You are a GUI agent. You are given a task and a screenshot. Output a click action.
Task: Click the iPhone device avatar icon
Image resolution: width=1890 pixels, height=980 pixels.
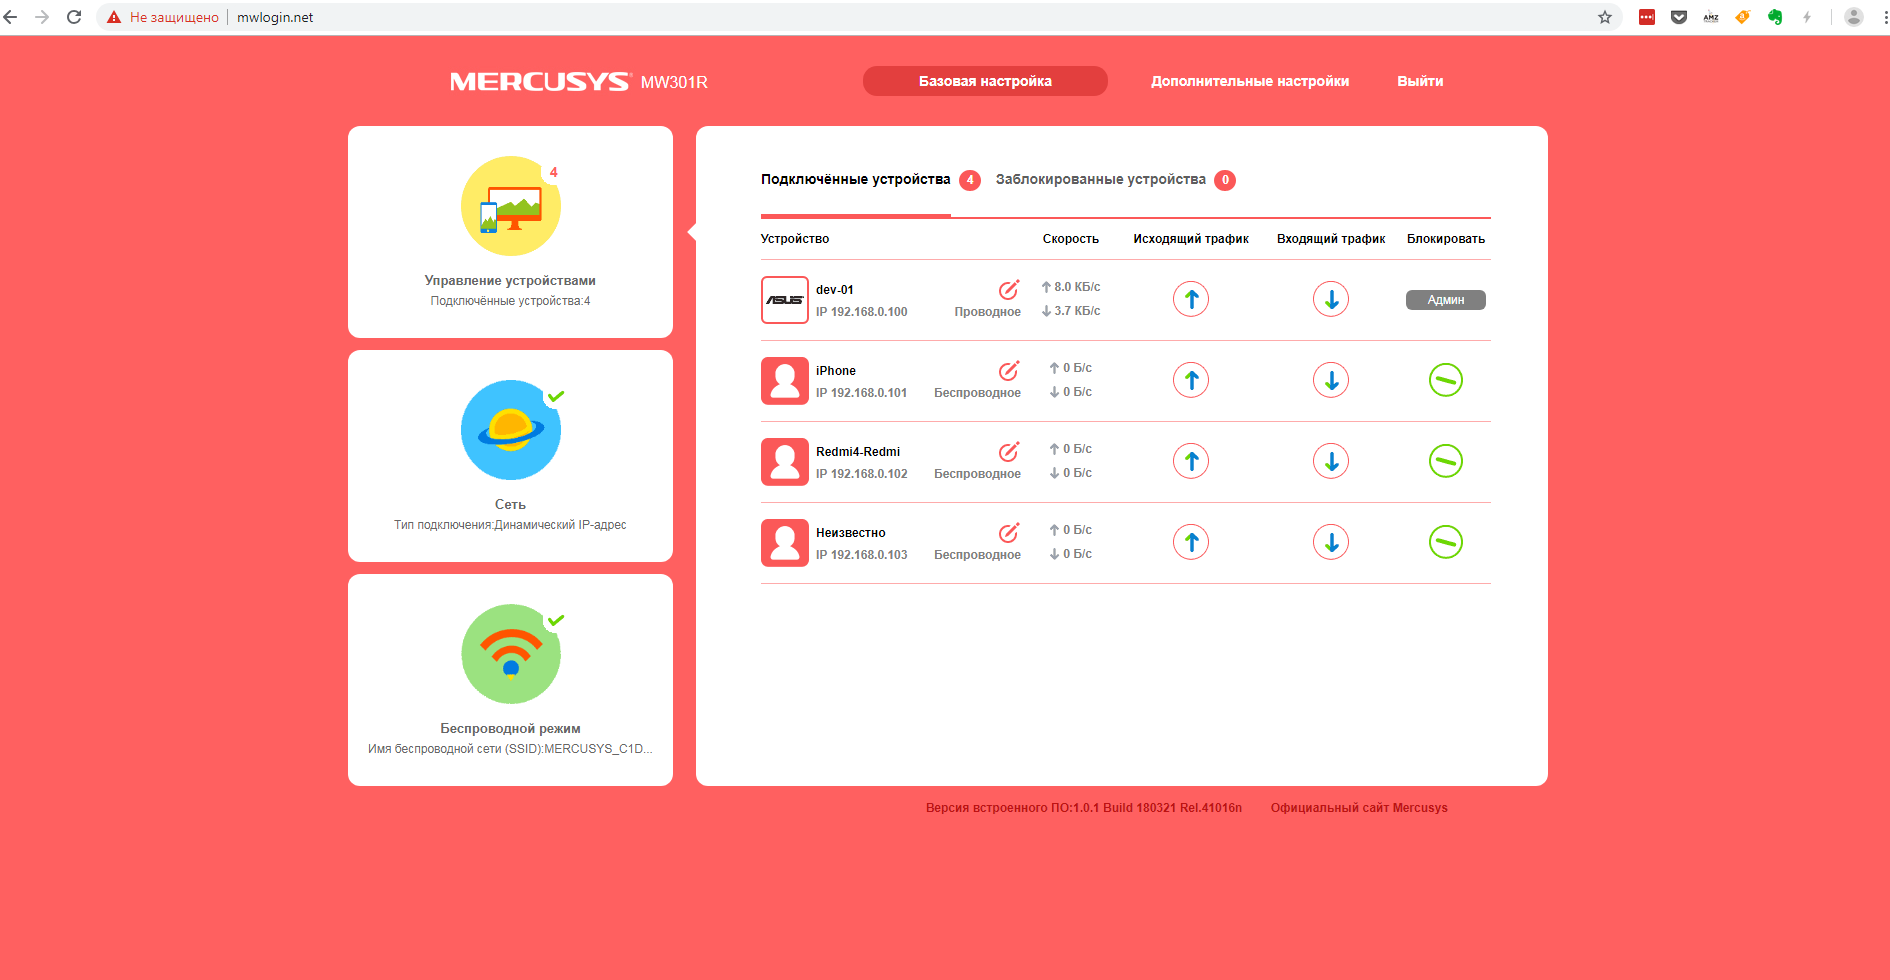coord(785,381)
